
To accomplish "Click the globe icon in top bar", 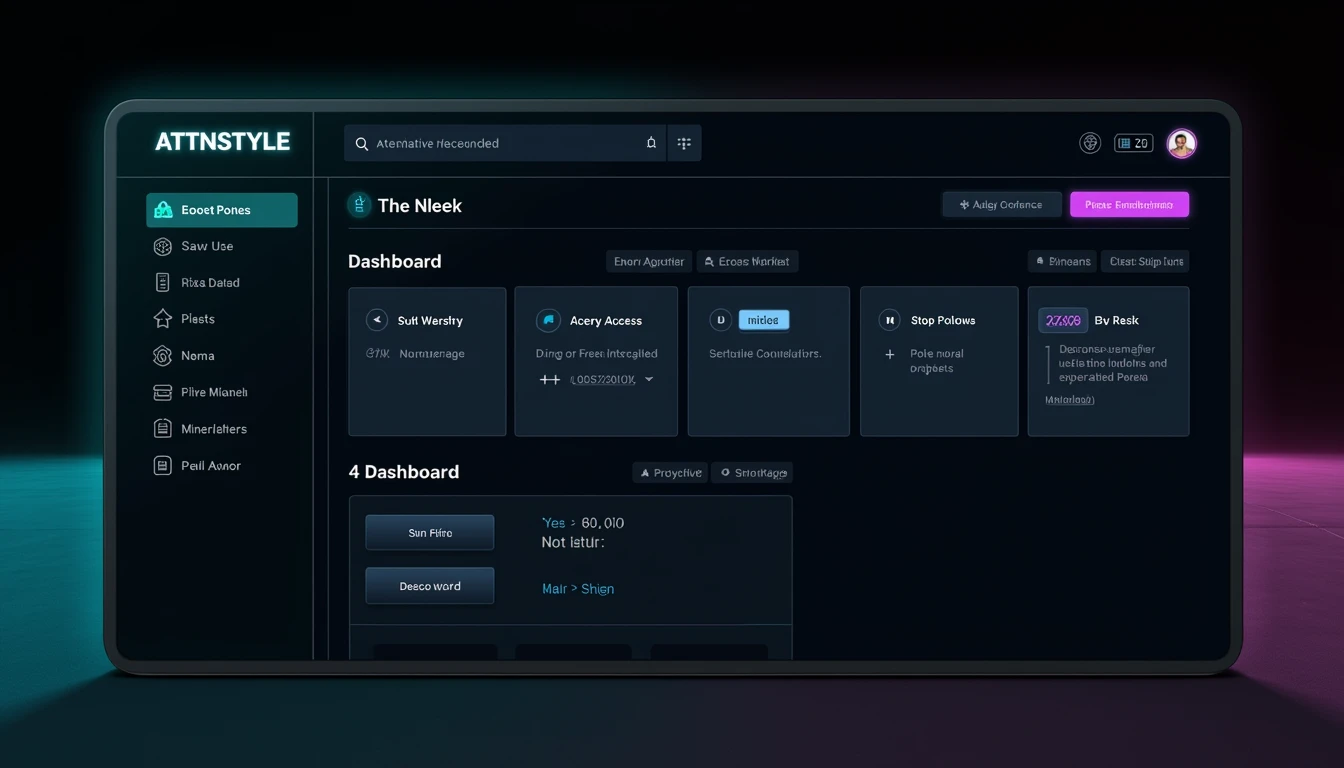I will coord(1090,143).
